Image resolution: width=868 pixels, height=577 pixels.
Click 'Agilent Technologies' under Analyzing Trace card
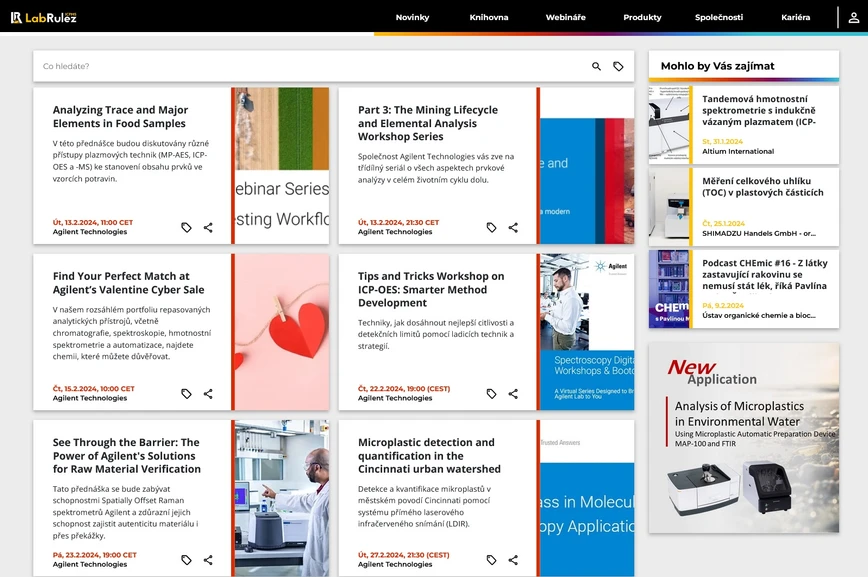point(90,232)
